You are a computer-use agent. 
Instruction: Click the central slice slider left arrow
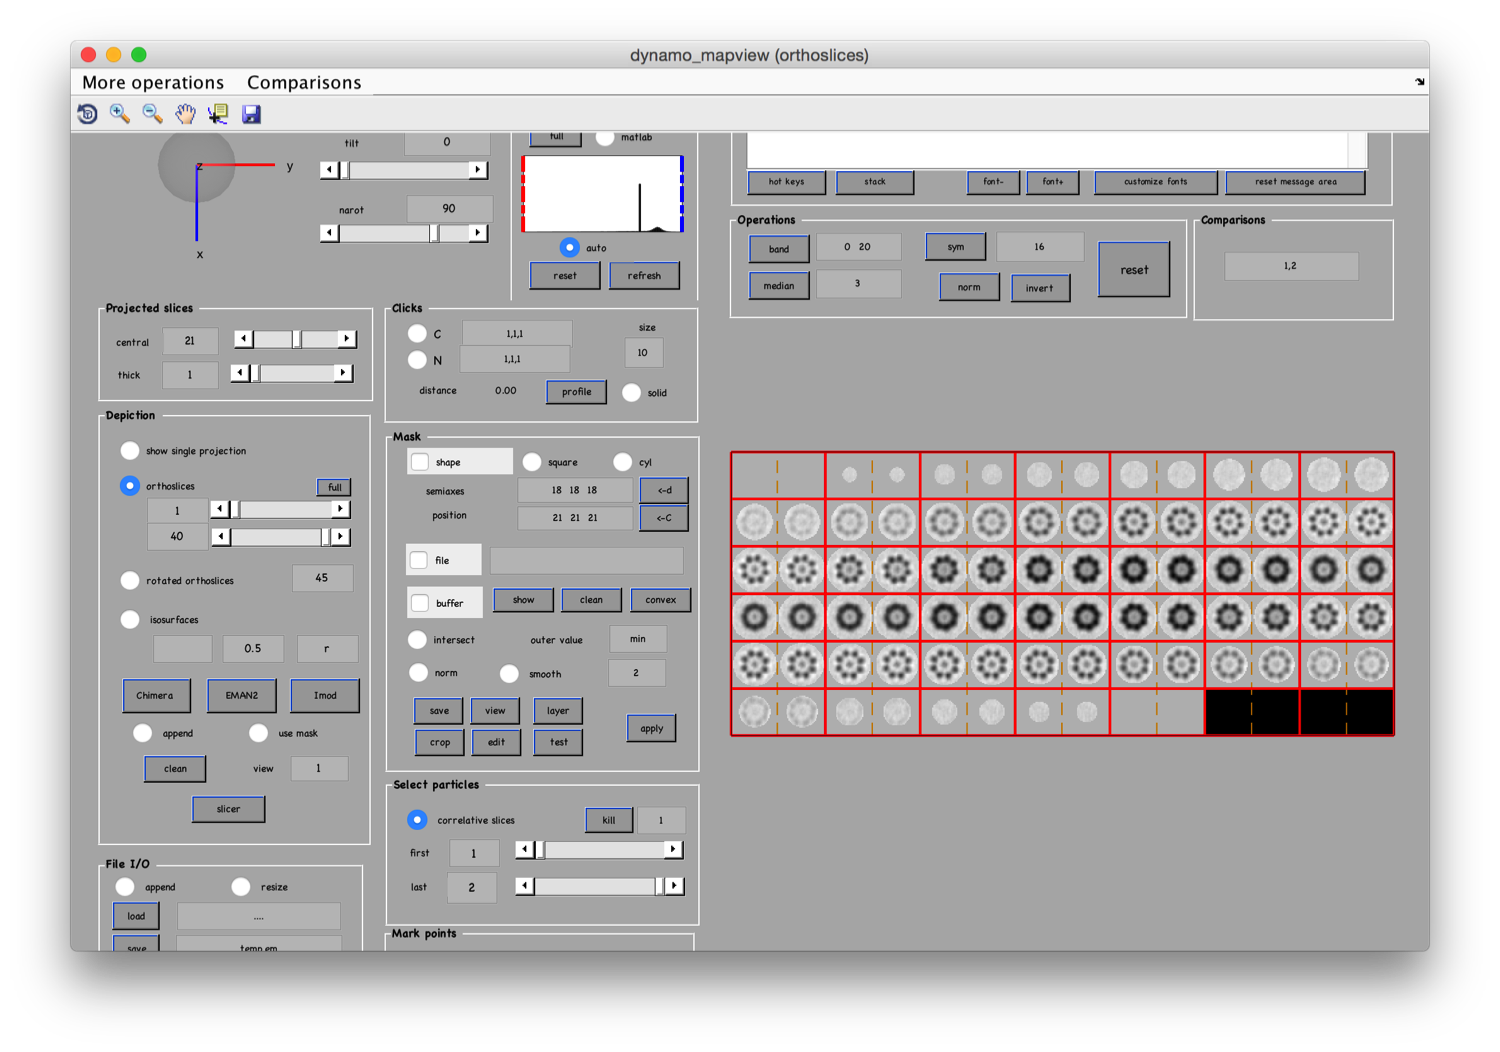pos(243,339)
